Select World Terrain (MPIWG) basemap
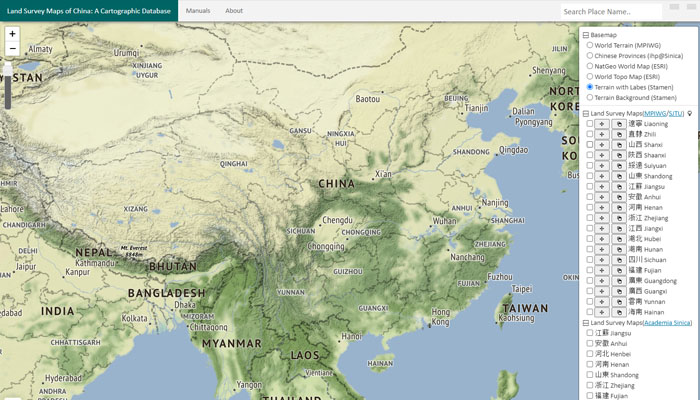The height and width of the screenshot is (400, 700). coord(590,45)
